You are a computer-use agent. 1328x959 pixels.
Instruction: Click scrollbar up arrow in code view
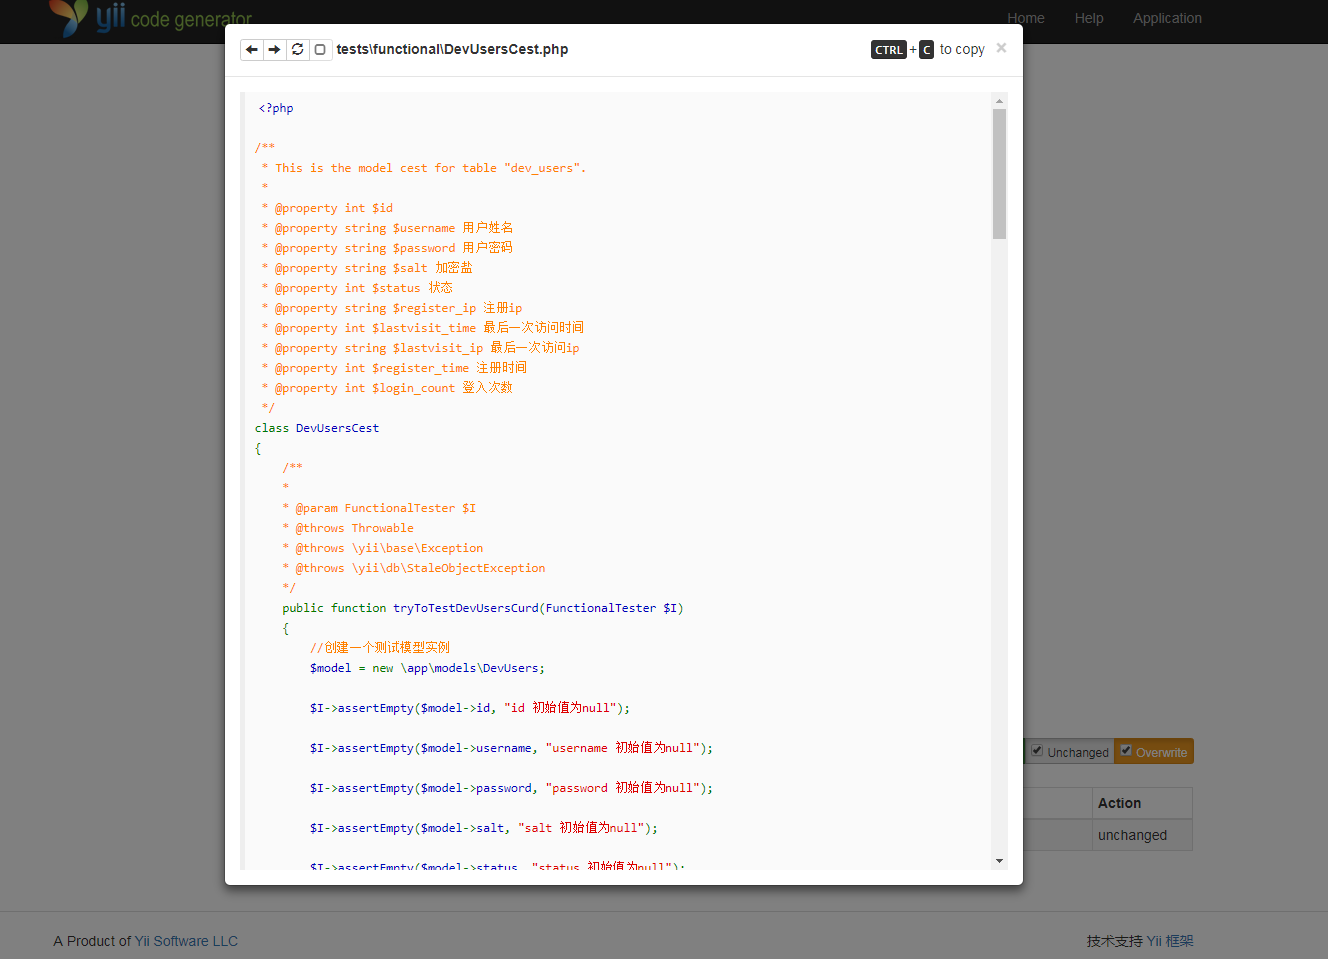pos(999,101)
